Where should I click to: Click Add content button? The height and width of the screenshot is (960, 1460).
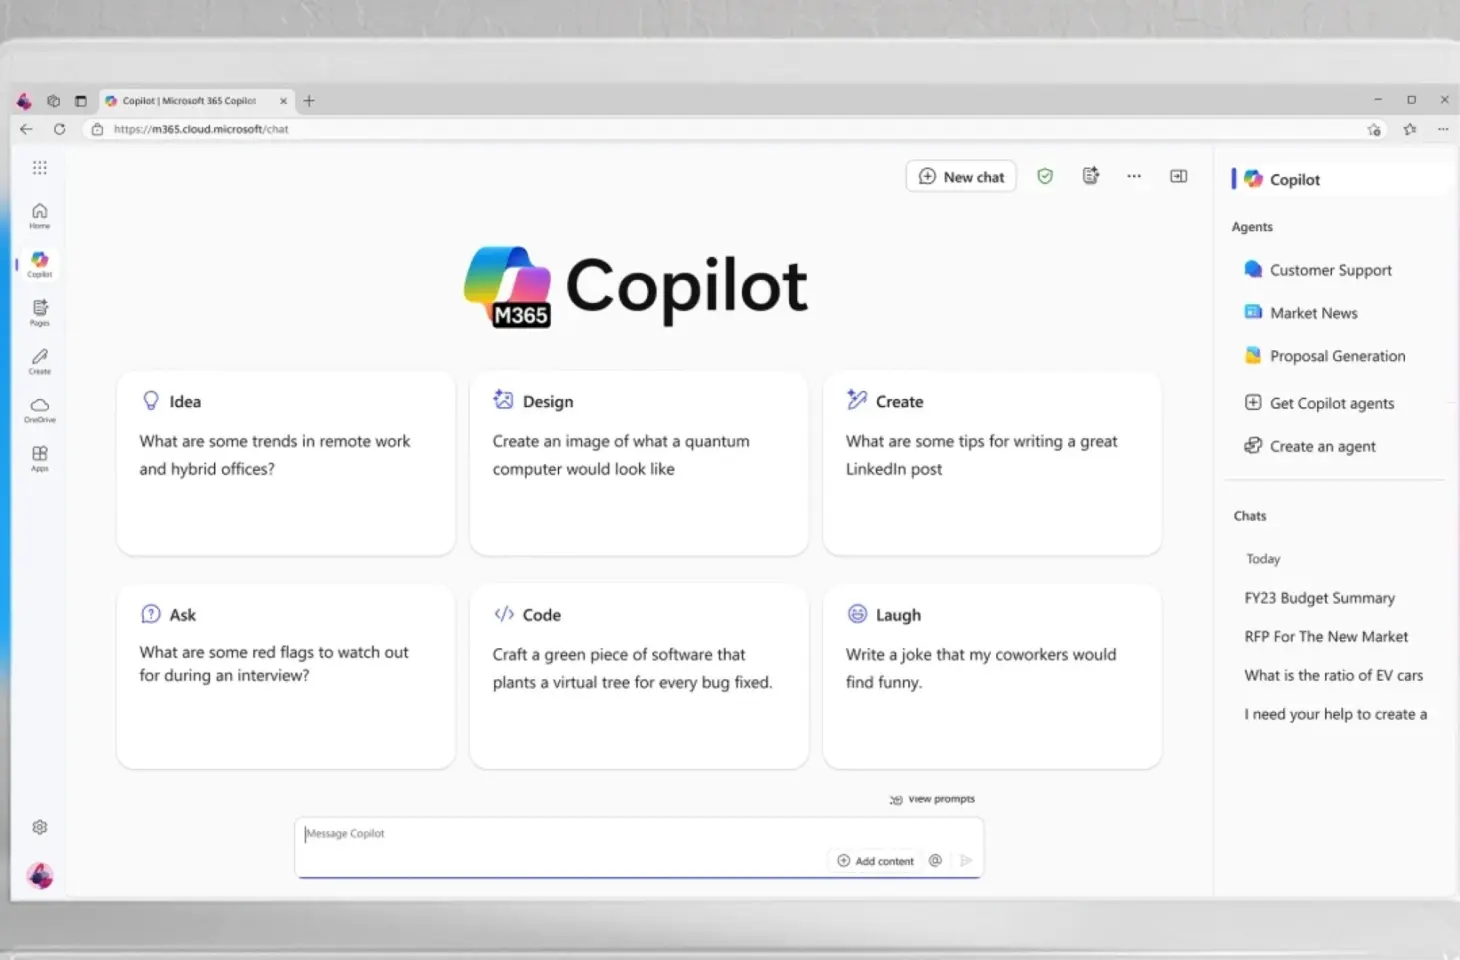[x=875, y=861]
